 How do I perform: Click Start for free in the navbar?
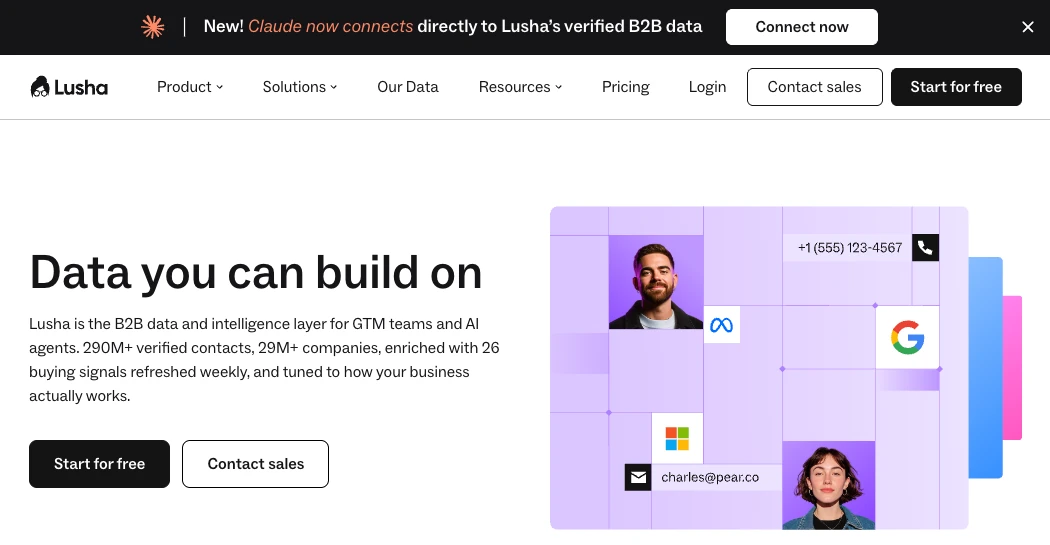pyautogui.click(x=956, y=87)
